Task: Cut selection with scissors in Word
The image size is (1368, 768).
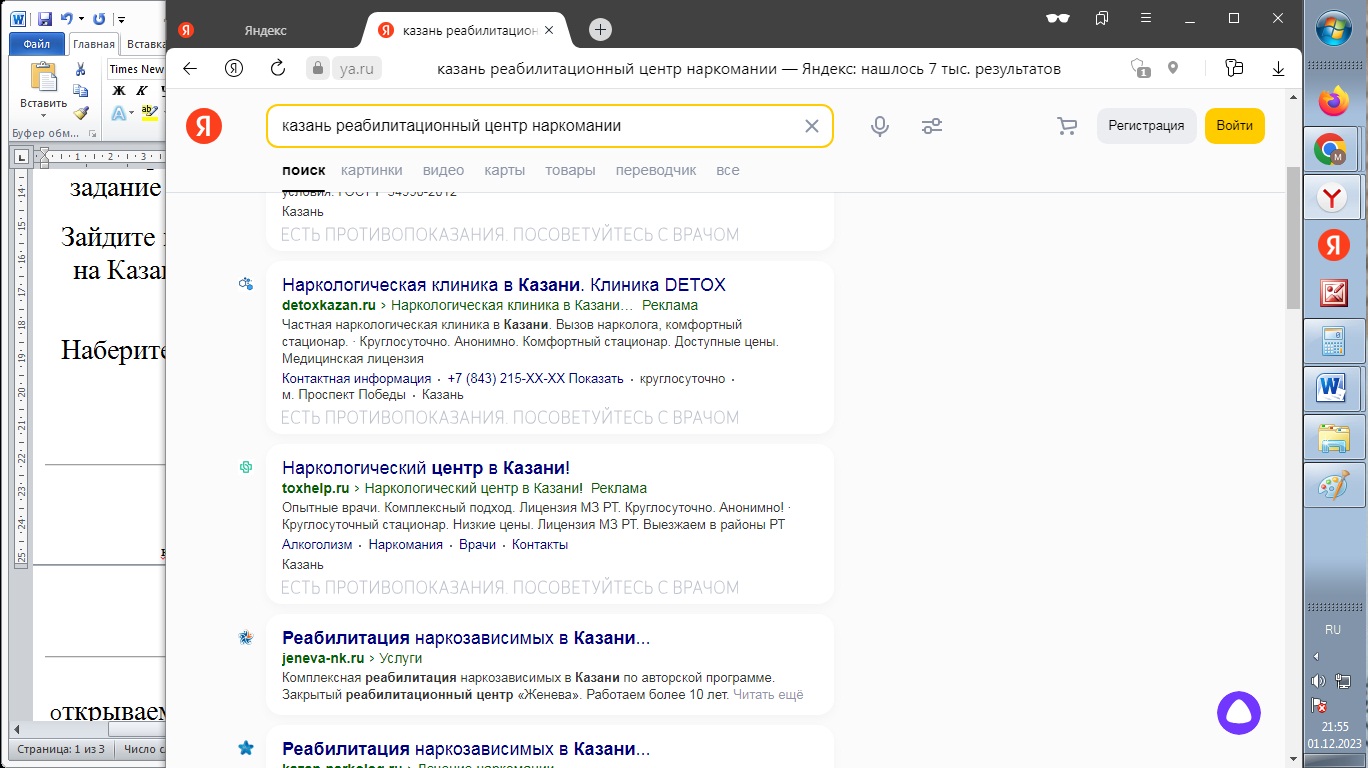Action: click(81, 69)
